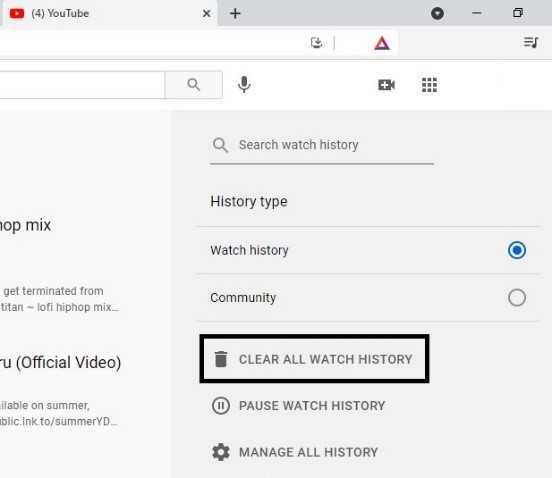Click the install app icon in address bar
Viewport: 552px width, 478px height.
(x=316, y=43)
